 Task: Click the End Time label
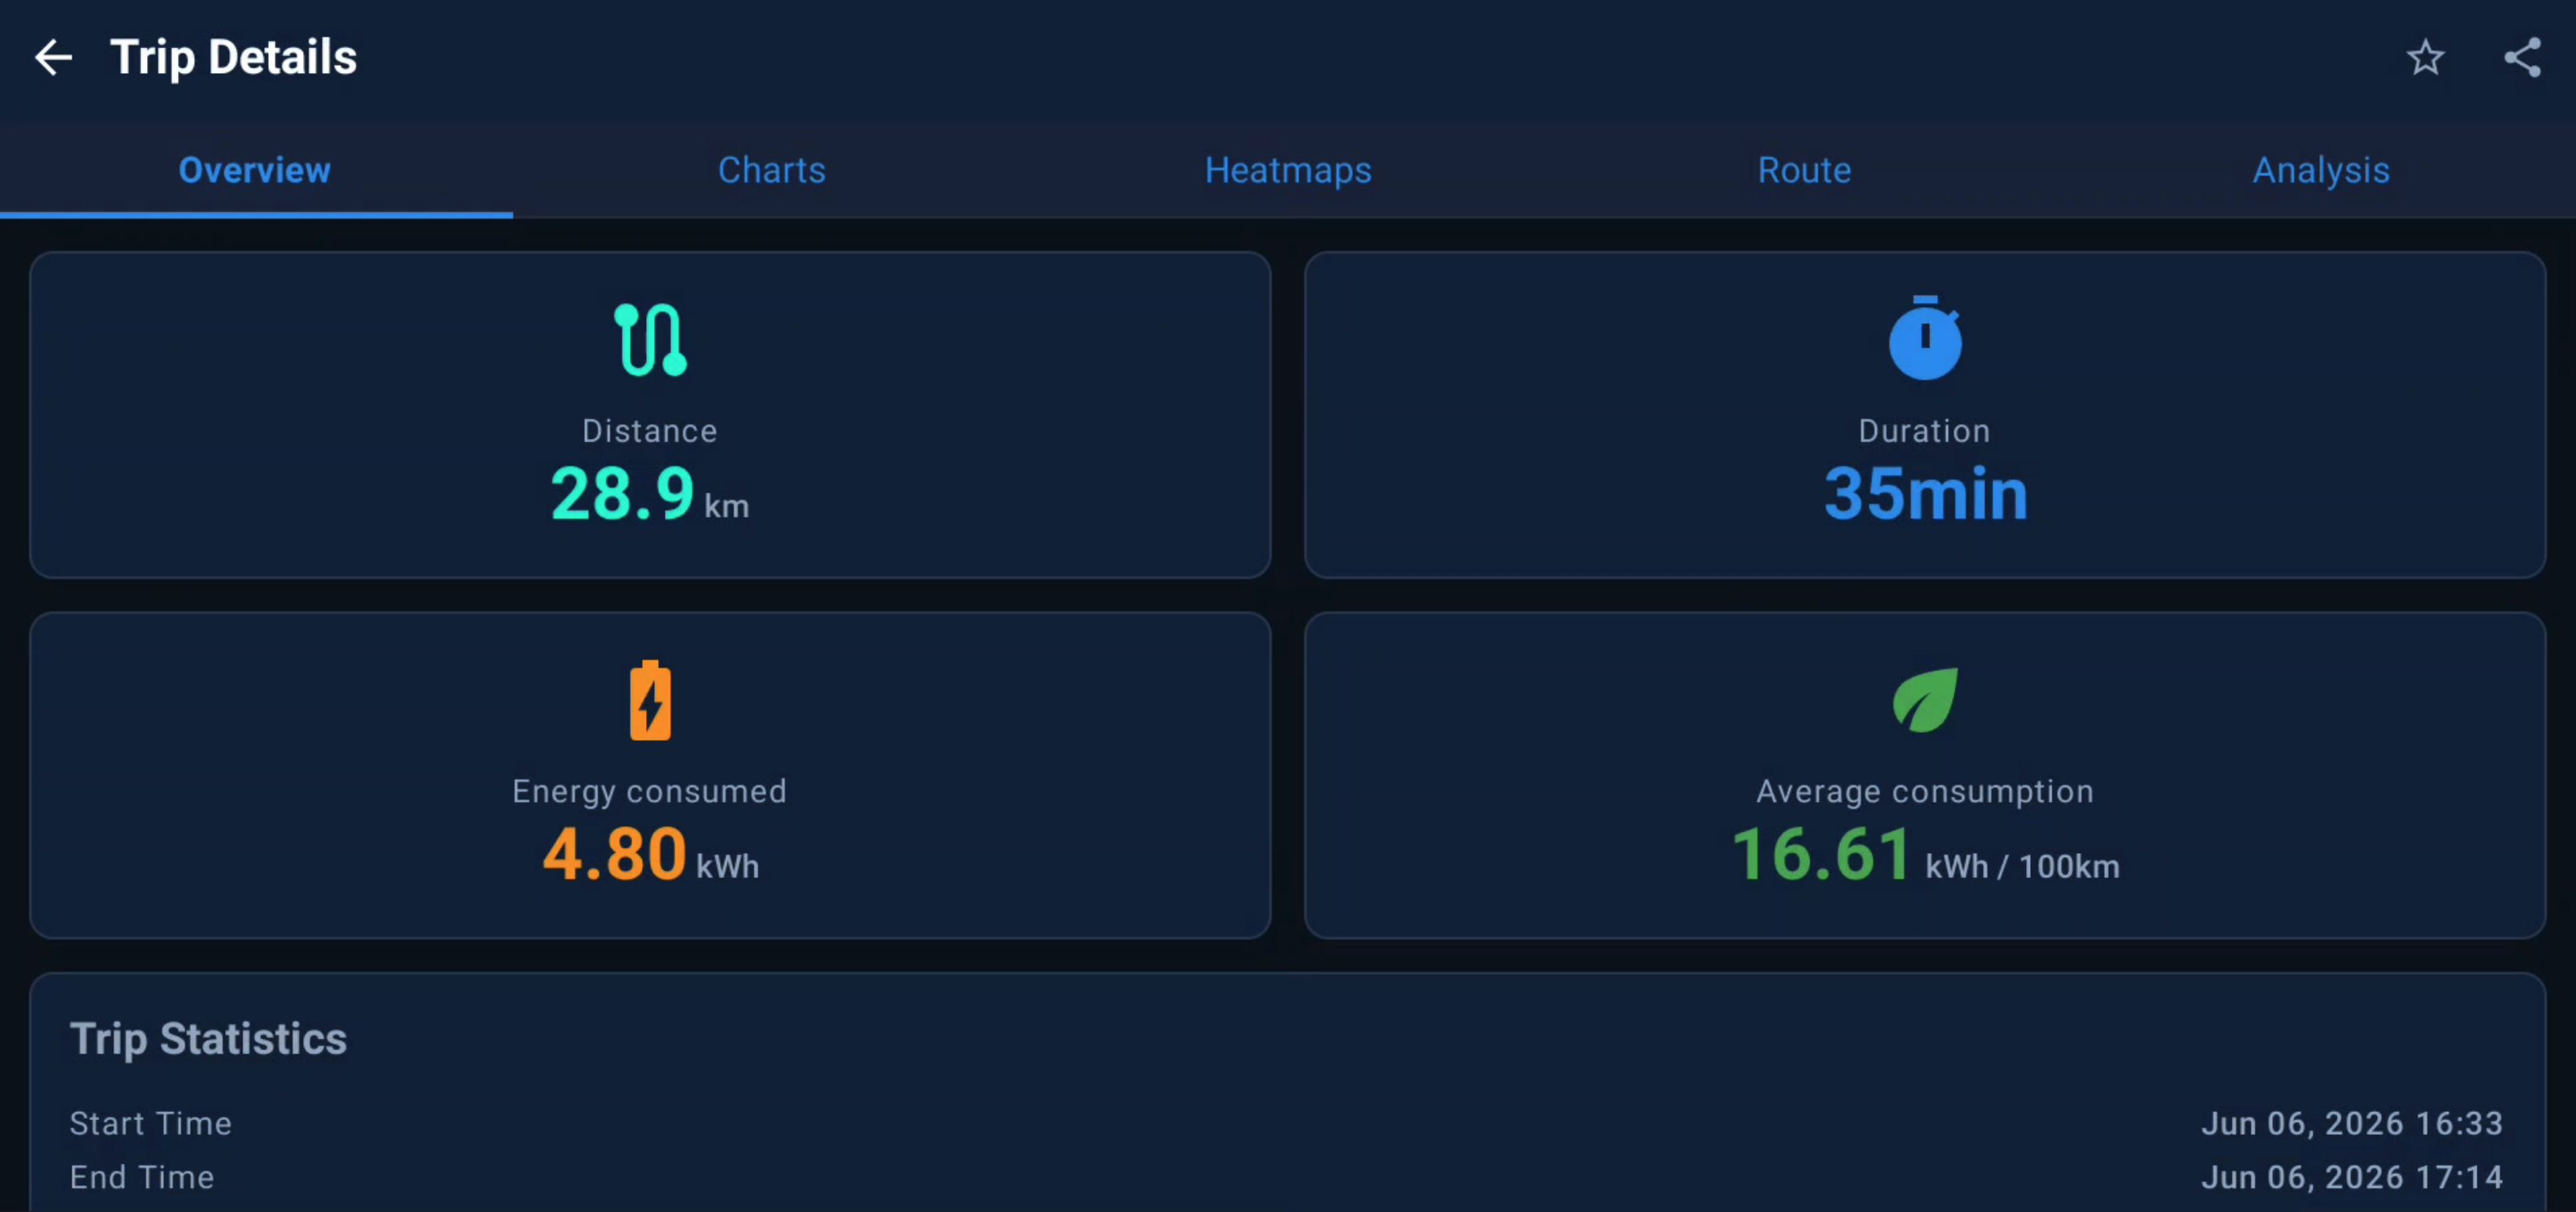click(x=142, y=1178)
